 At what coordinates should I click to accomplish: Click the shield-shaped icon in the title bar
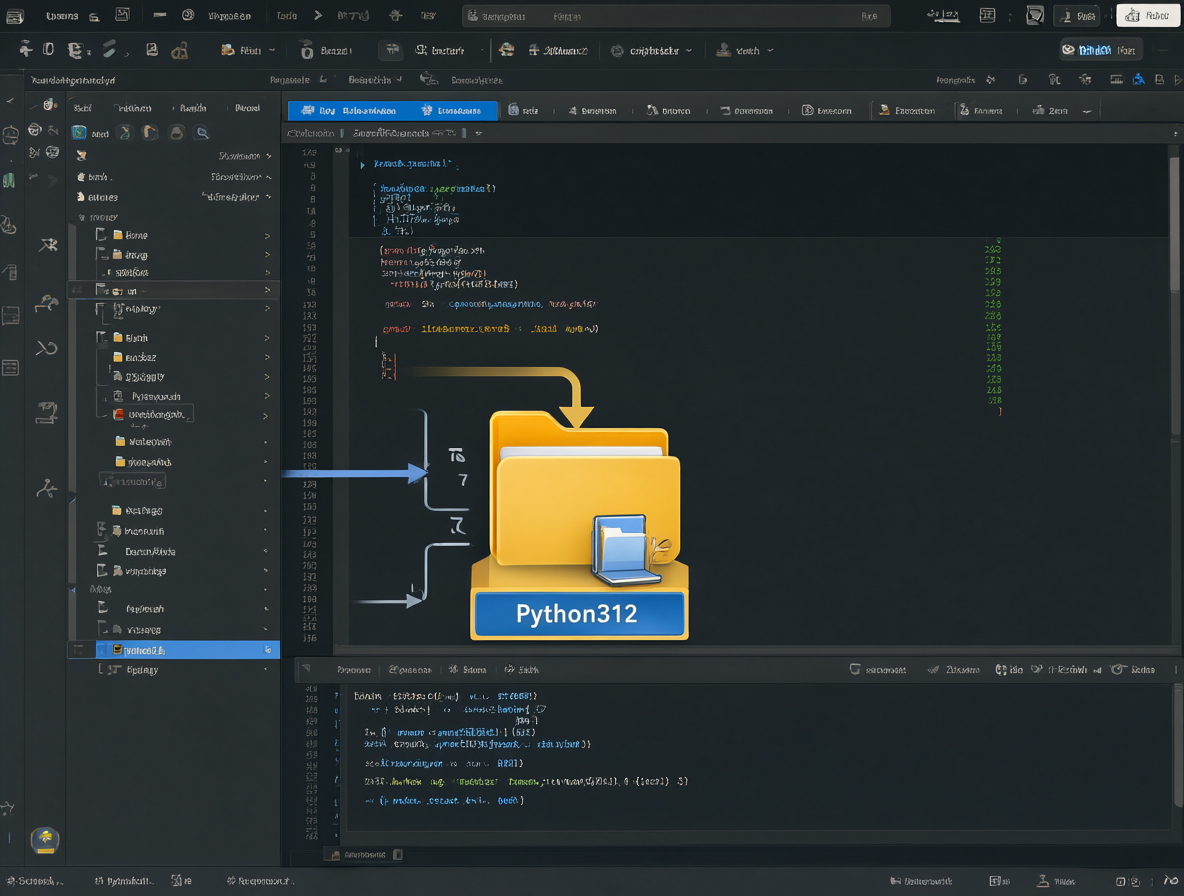point(1034,16)
